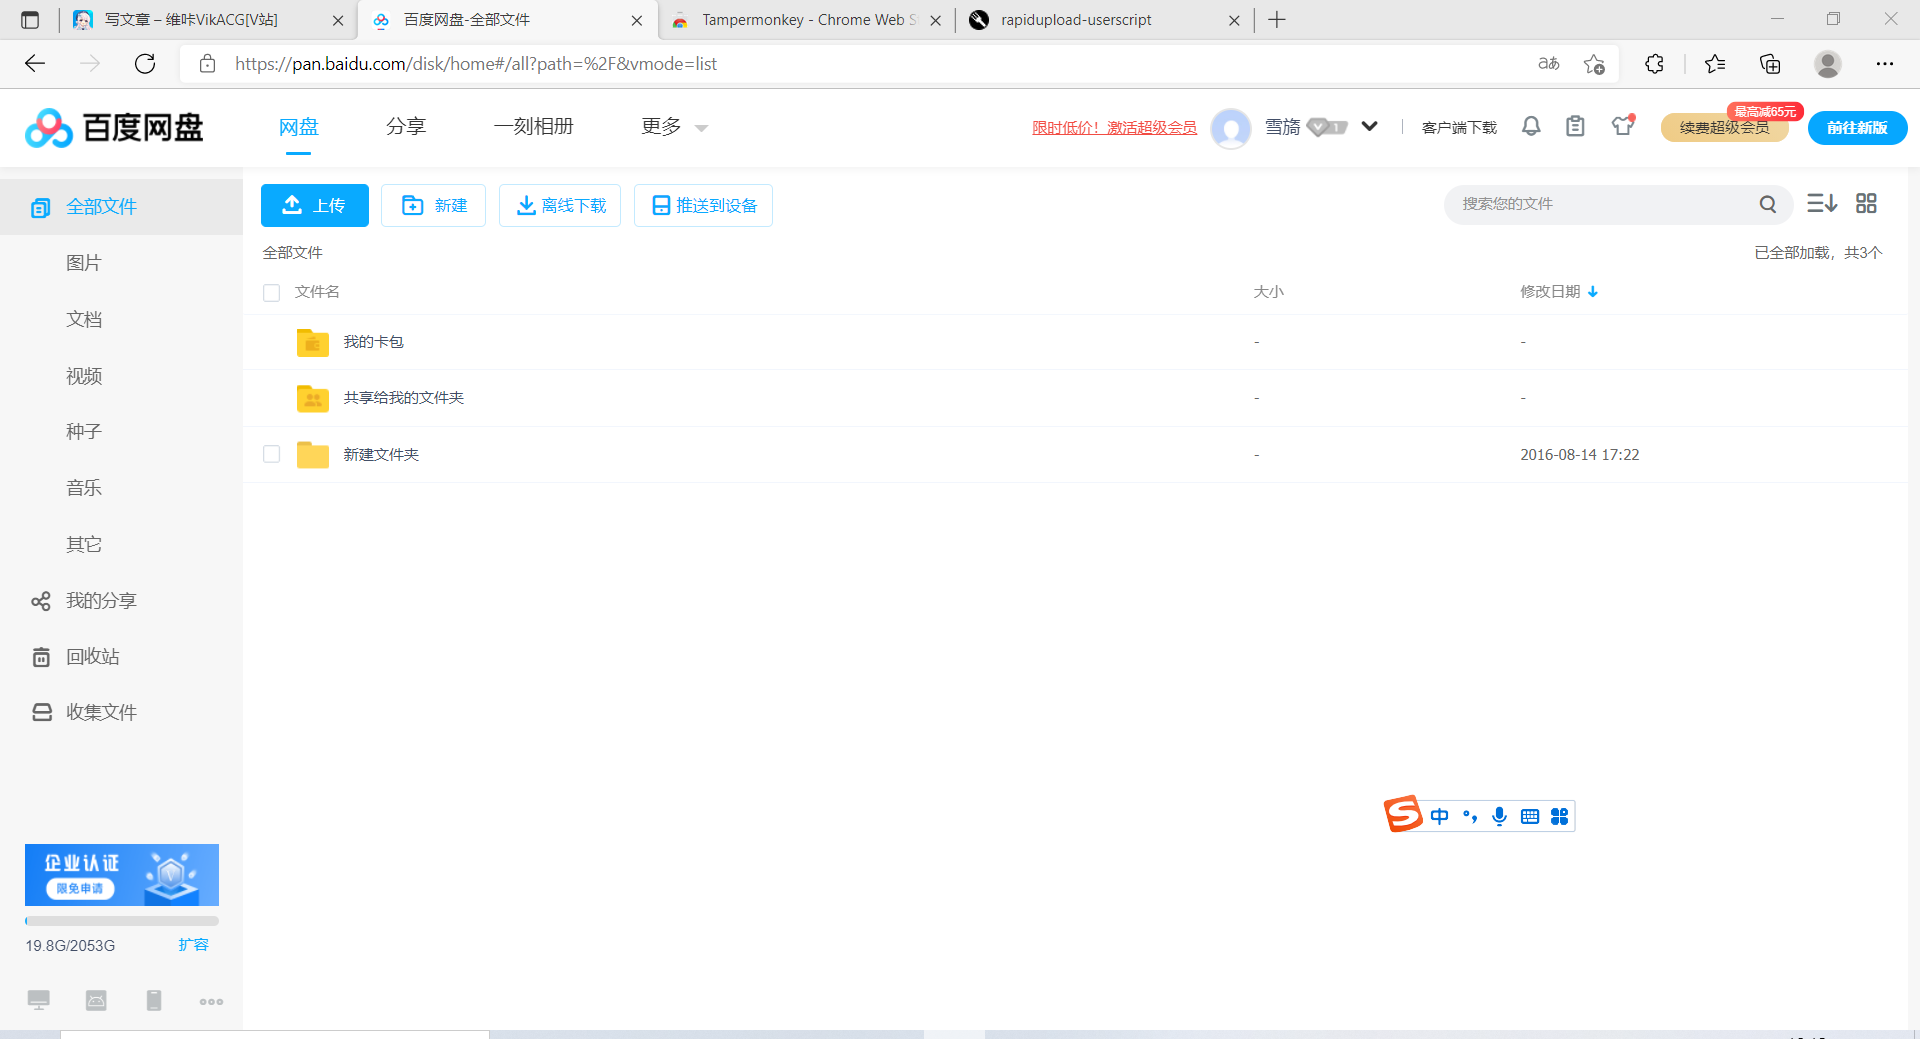Open browser extensions puzzle icon
Image resolution: width=1920 pixels, height=1039 pixels.
click(x=1654, y=64)
